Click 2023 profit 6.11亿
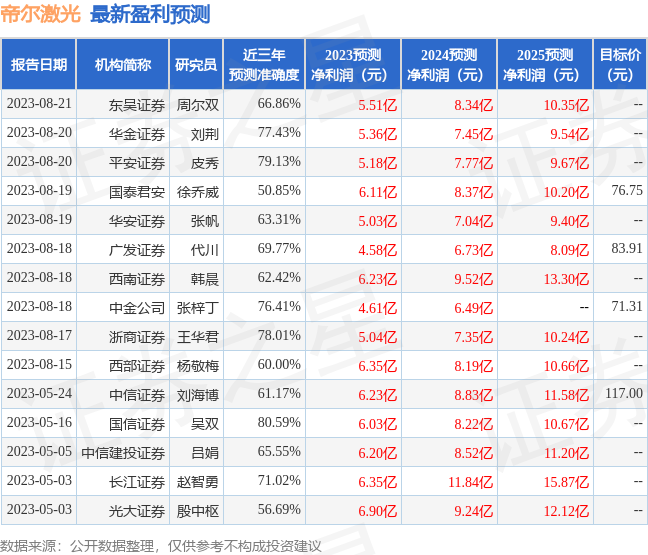648x555 pixels. (377, 192)
